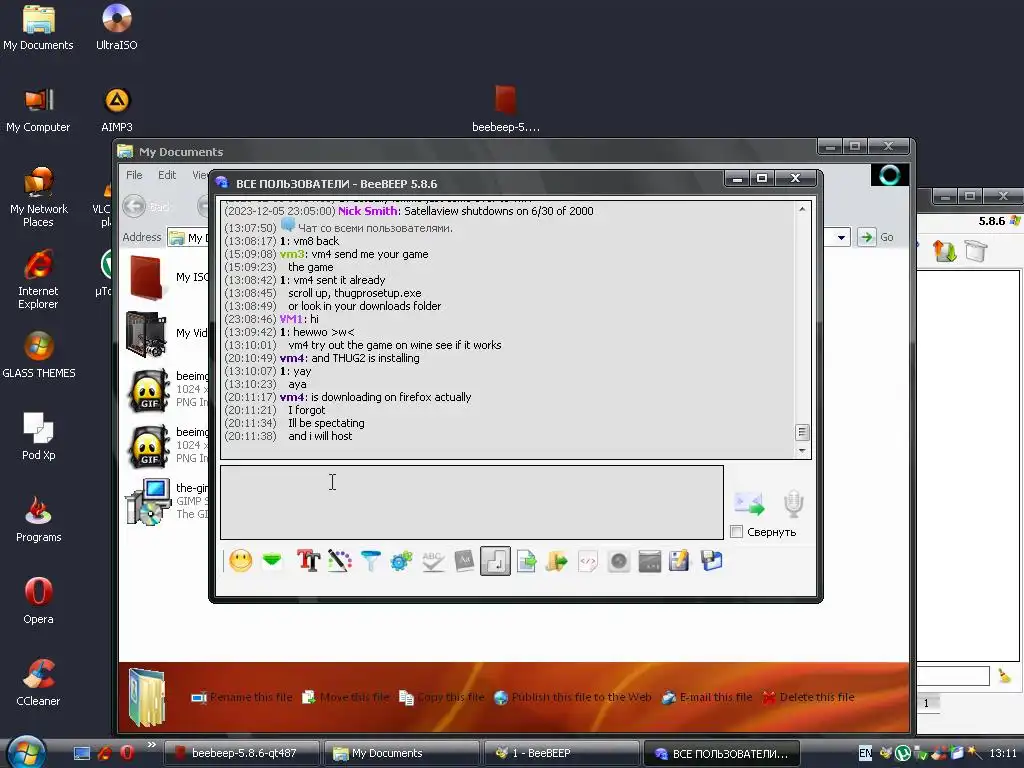Click the gray dictionary book icon

(464, 561)
